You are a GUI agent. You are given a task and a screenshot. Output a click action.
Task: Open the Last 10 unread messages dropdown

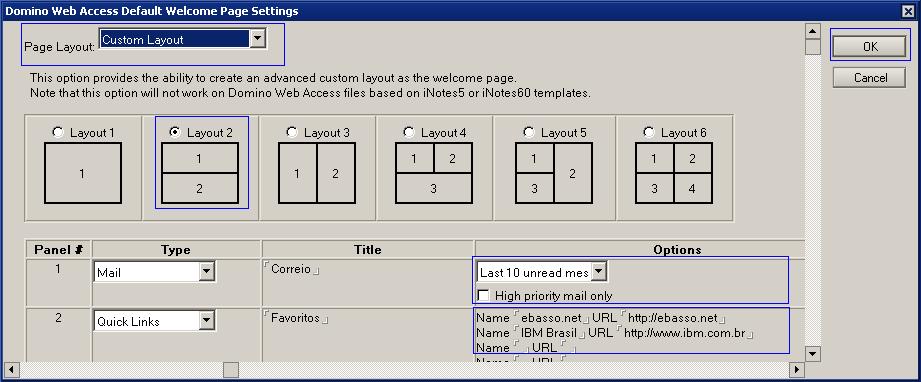pyautogui.click(x=598, y=272)
